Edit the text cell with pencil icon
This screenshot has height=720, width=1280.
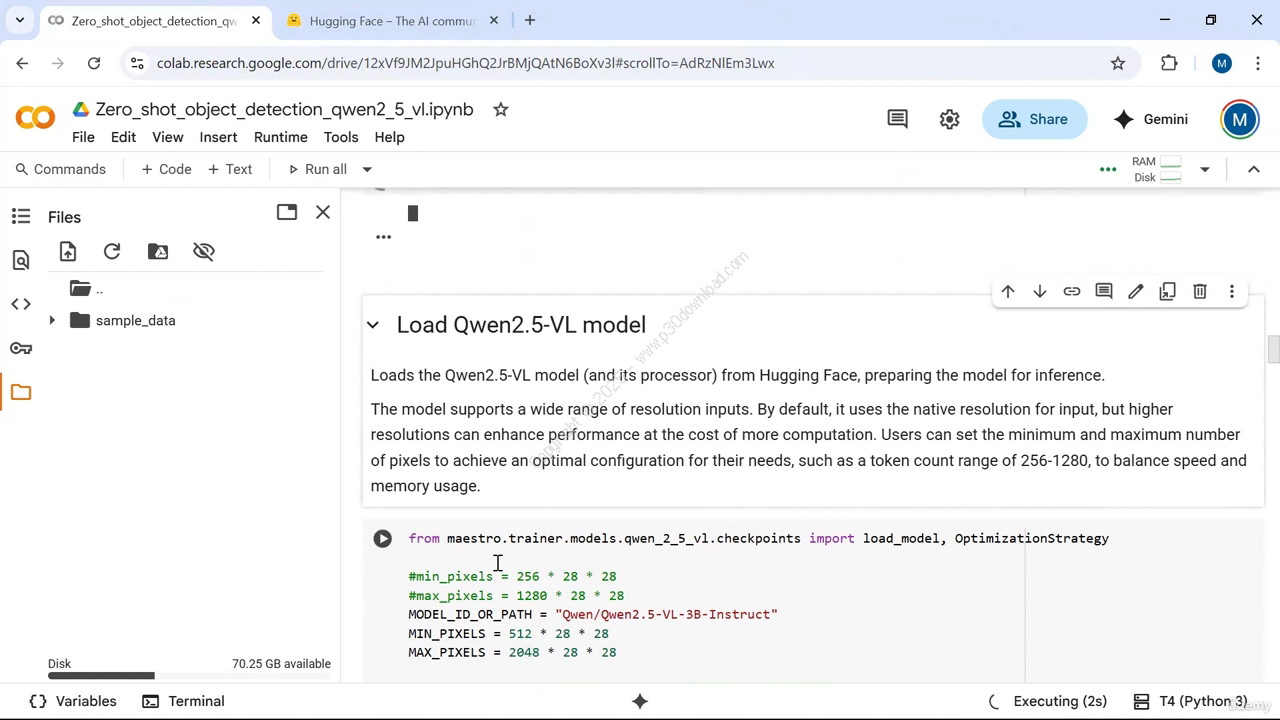tap(1136, 292)
